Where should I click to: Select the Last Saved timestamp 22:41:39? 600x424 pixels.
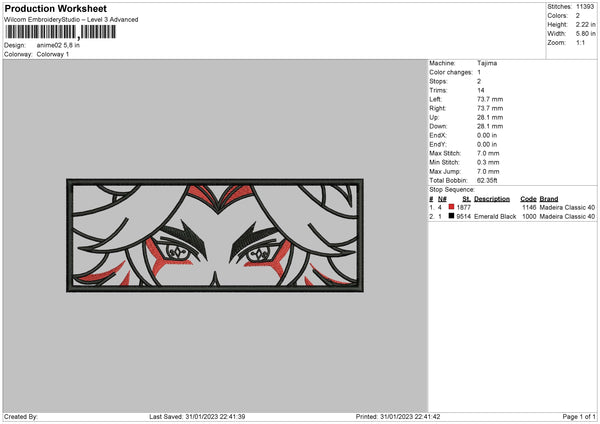(x=232, y=417)
